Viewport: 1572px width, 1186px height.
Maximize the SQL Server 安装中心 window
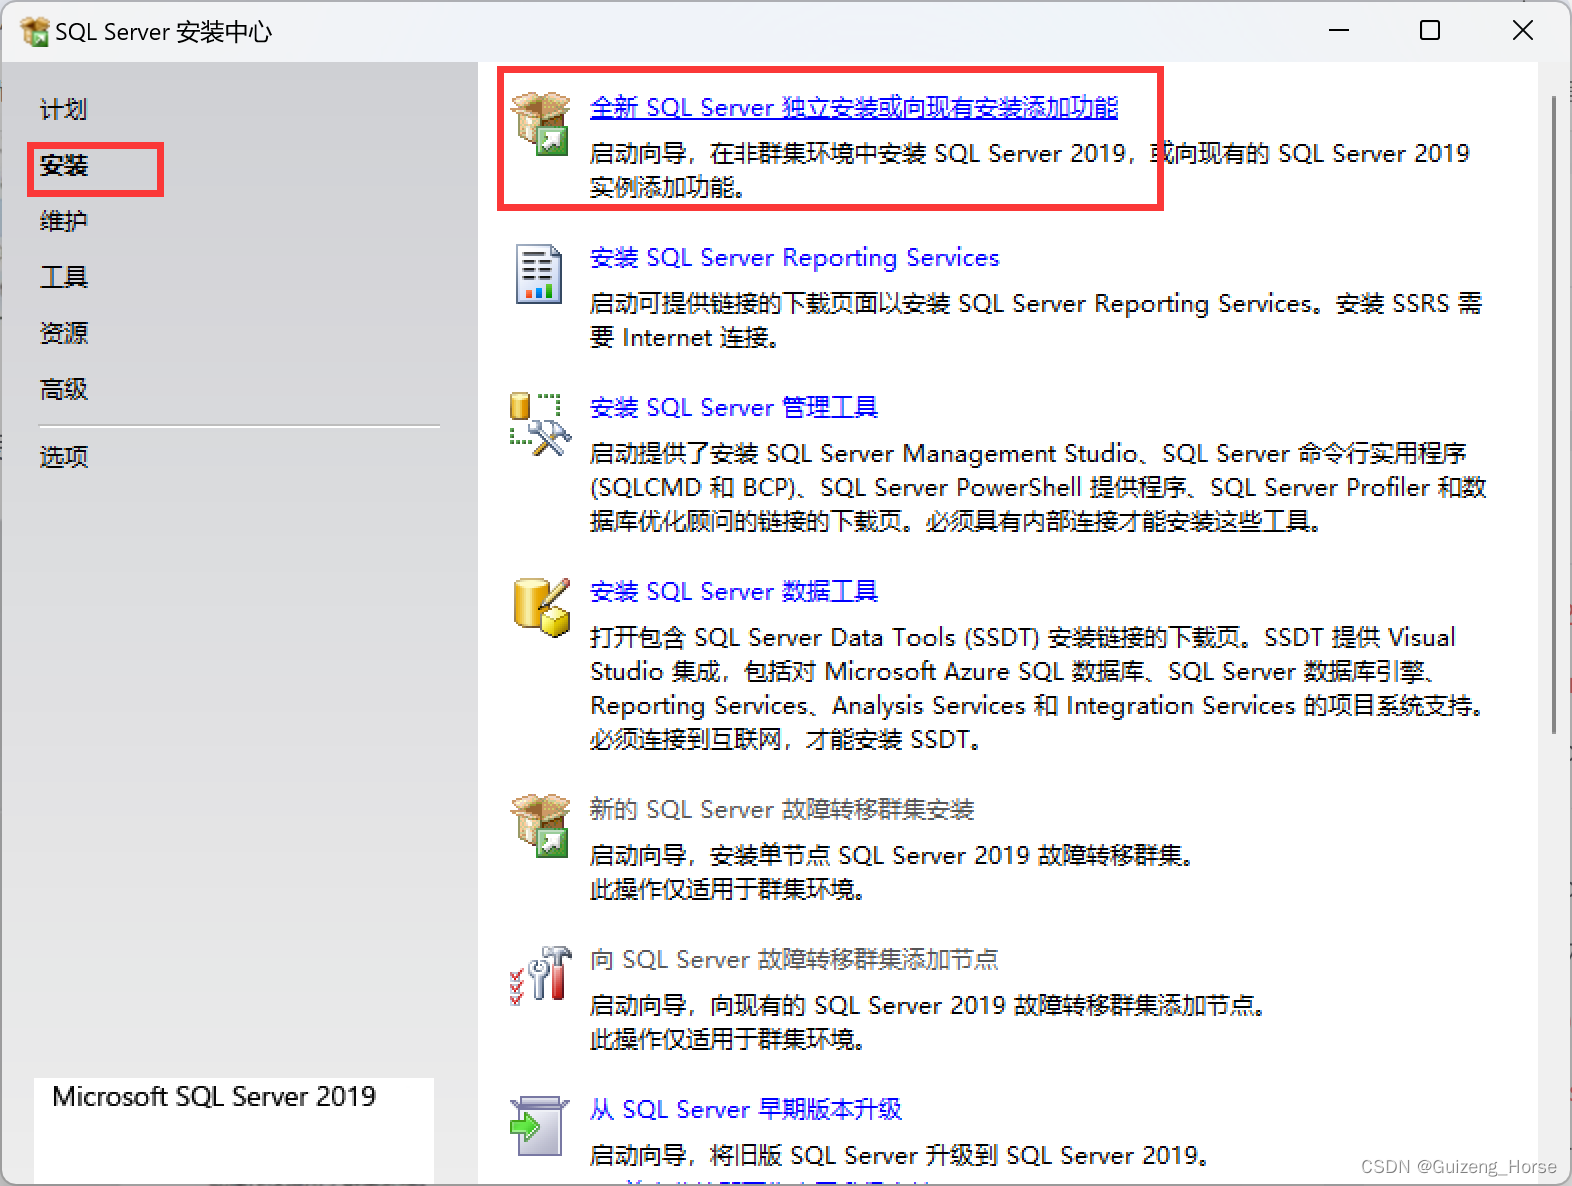[x=1430, y=31]
